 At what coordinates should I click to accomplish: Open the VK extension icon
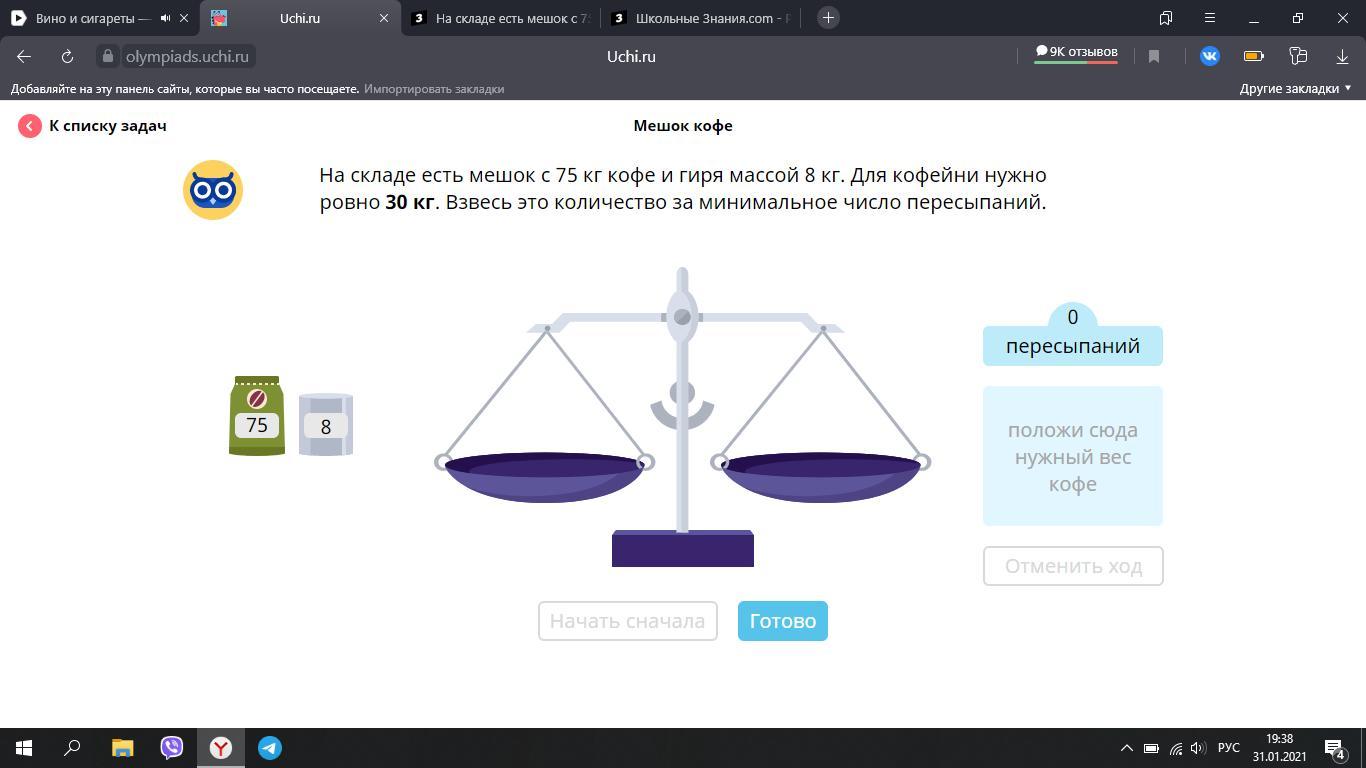pyautogui.click(x=1210, y=56)
